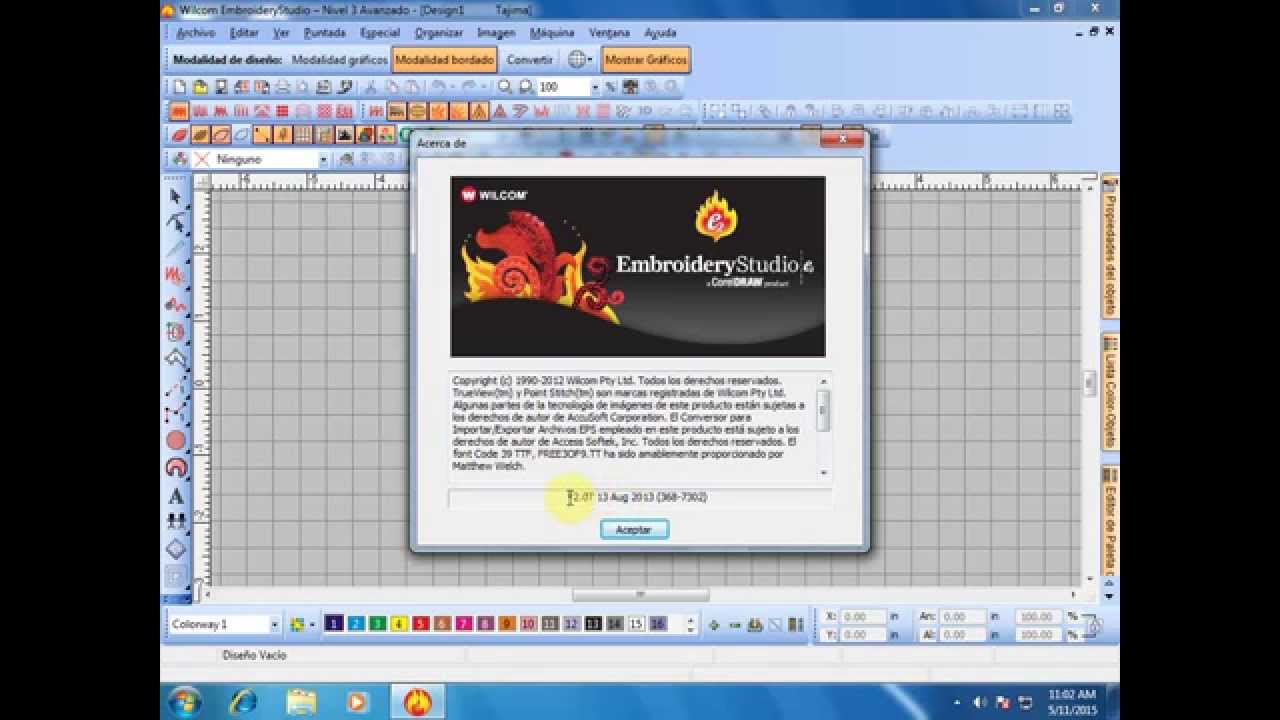Select thread color 5 red swatch
This screenshot has height=720, width=1280.
point(421,624)
